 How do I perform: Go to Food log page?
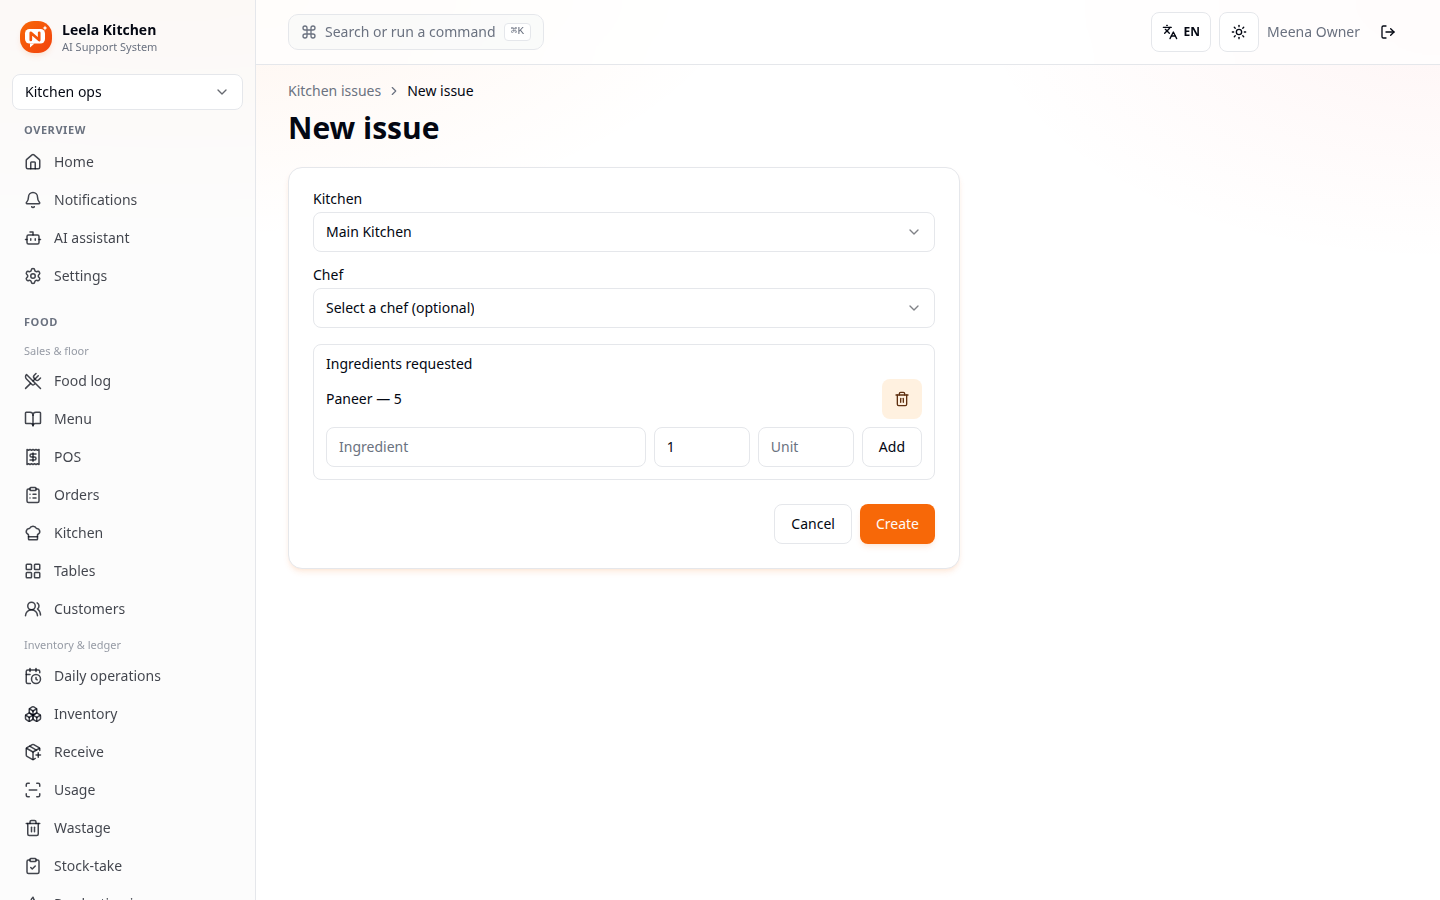tap(127, 381)
